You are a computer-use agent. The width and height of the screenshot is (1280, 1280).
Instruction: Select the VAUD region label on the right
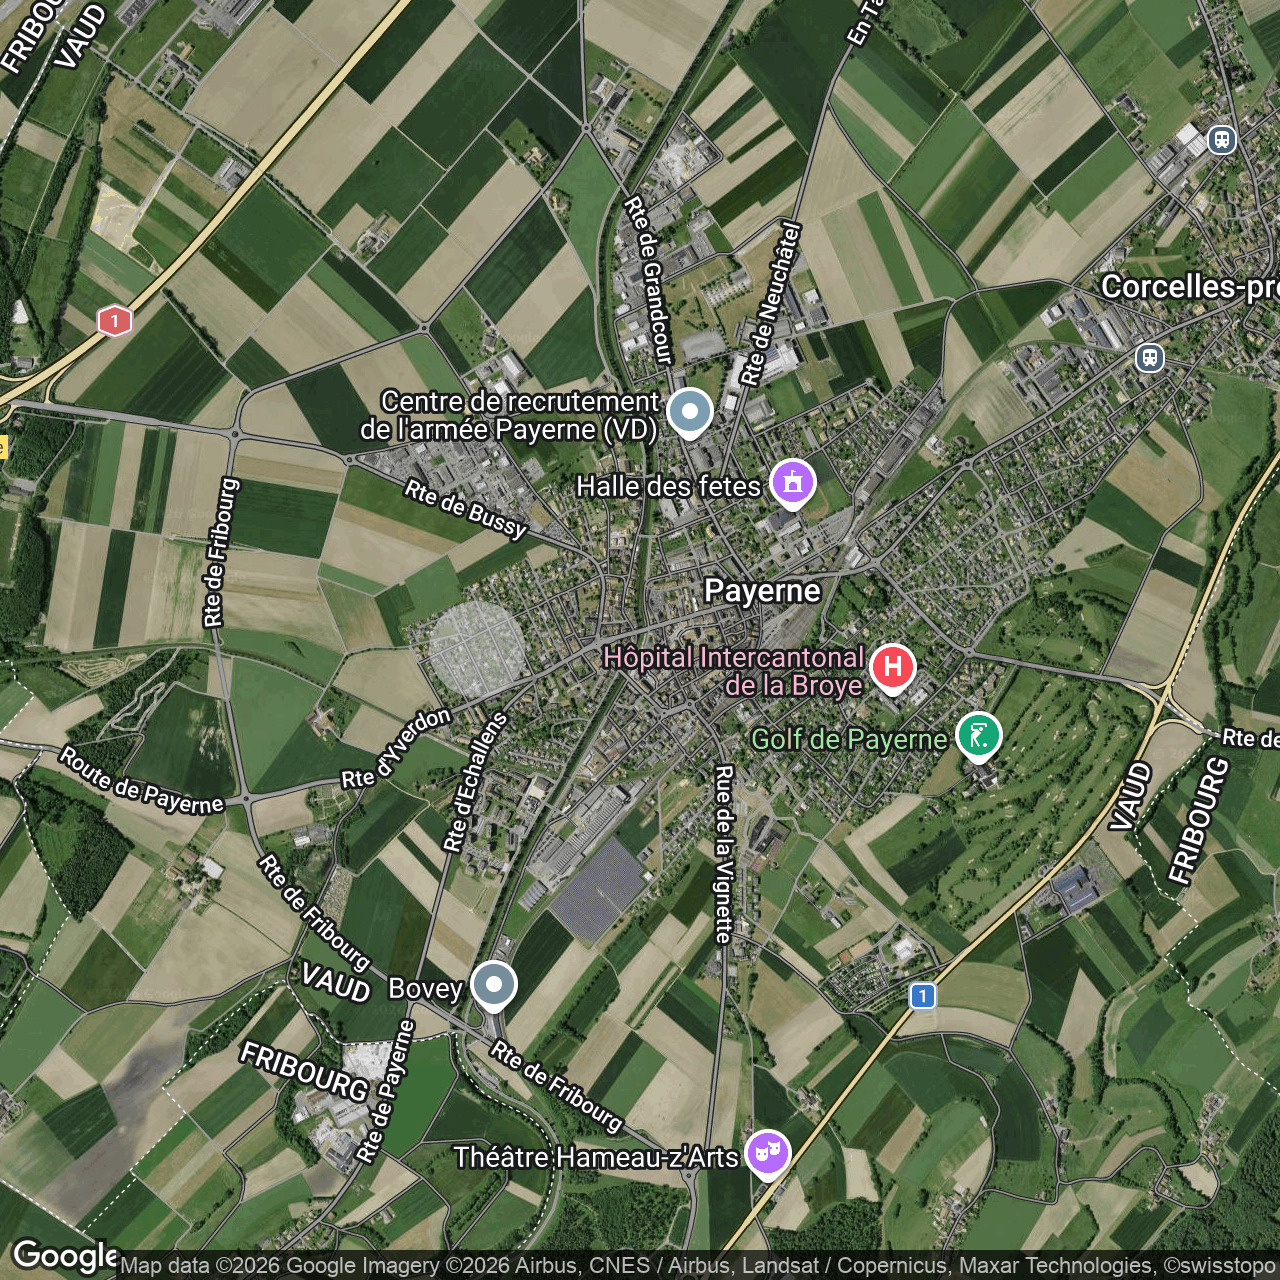coord(1131,797)
